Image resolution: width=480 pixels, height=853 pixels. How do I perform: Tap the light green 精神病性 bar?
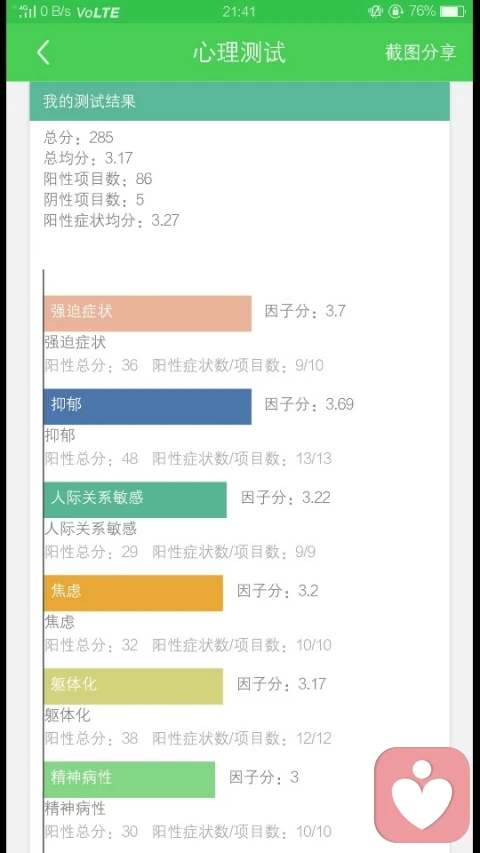[x=130, y=779]
